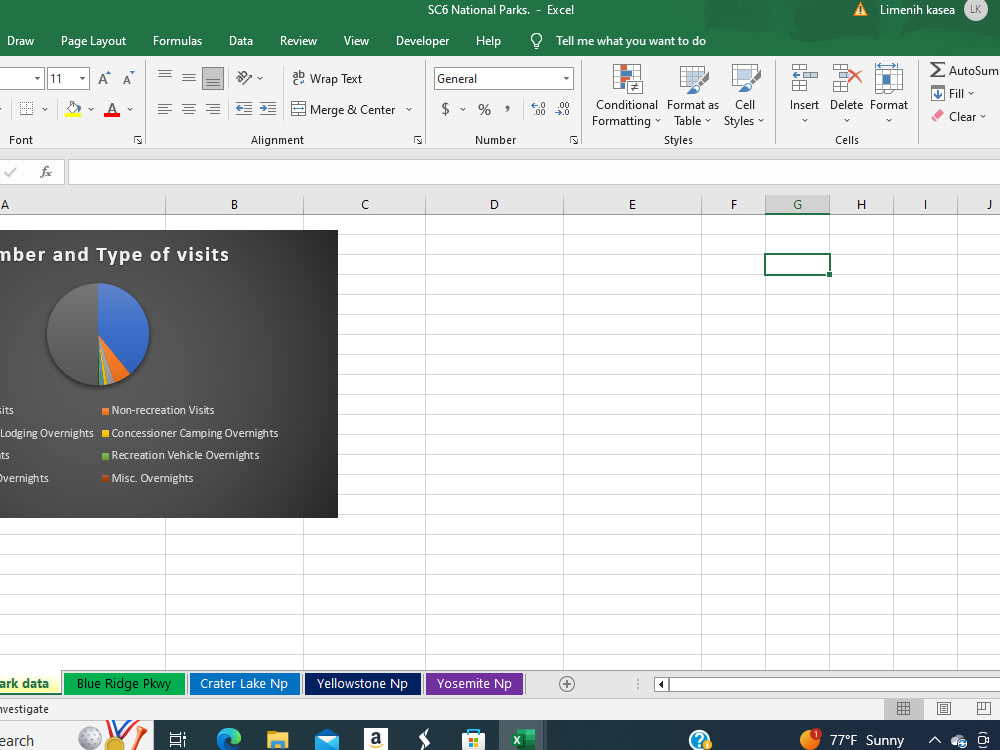Click the AutoSum button
The width and height of the screenshot is (1000, 750).
964,70
